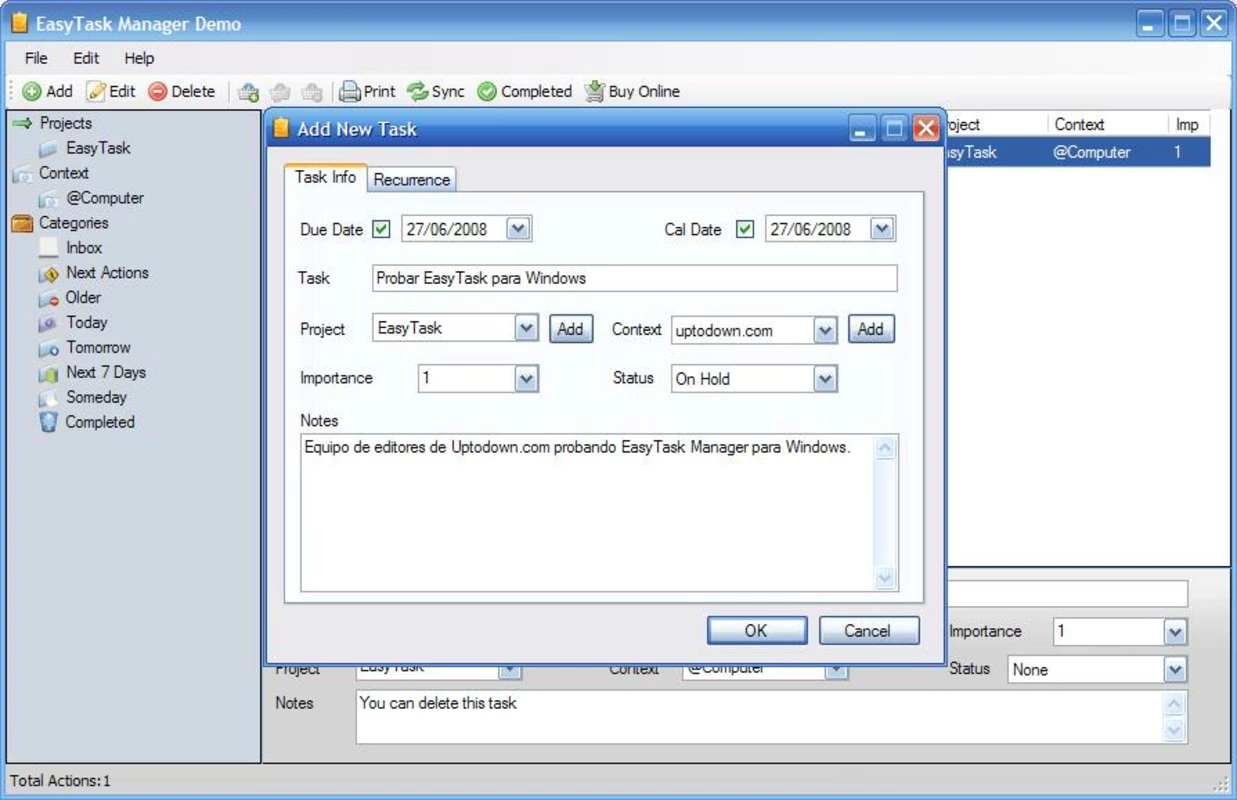This screenshot has width=1237, height=800.
Task: Maximize the Add New Task dialog
Action: click(x=895, y=128)
